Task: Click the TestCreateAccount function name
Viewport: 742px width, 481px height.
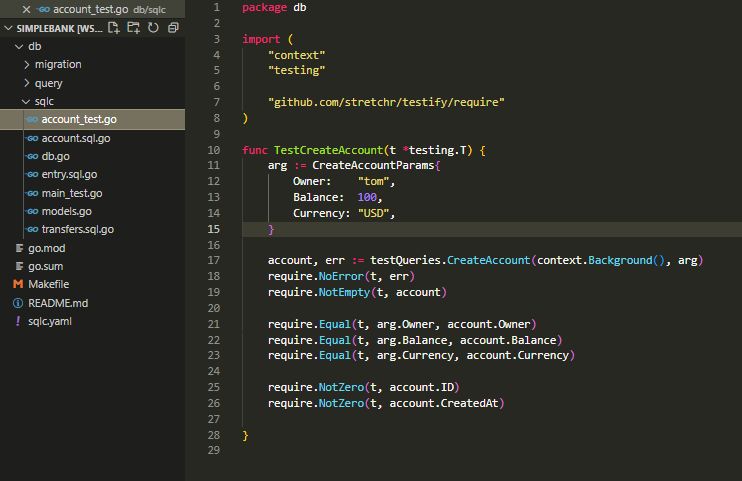Action: click(x=328, y=150)
